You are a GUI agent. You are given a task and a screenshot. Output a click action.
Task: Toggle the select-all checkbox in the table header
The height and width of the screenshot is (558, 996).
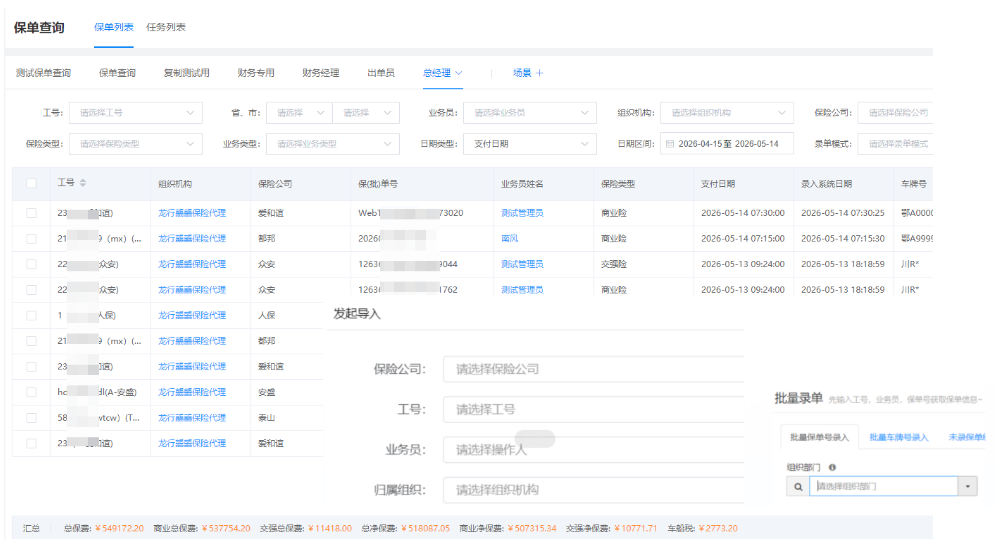pyautogui.click(x=31, y=184)
